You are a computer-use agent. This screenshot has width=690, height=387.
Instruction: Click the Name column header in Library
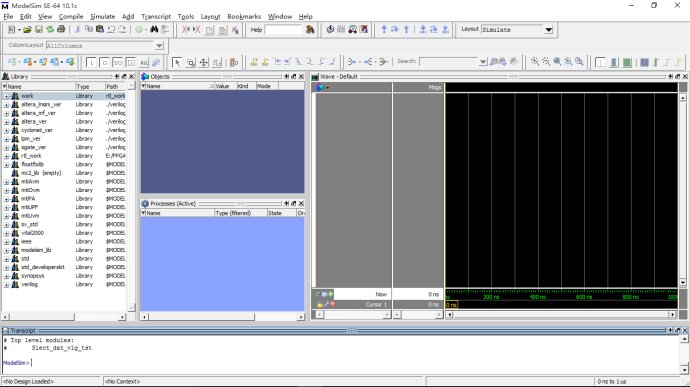[39, 86]
